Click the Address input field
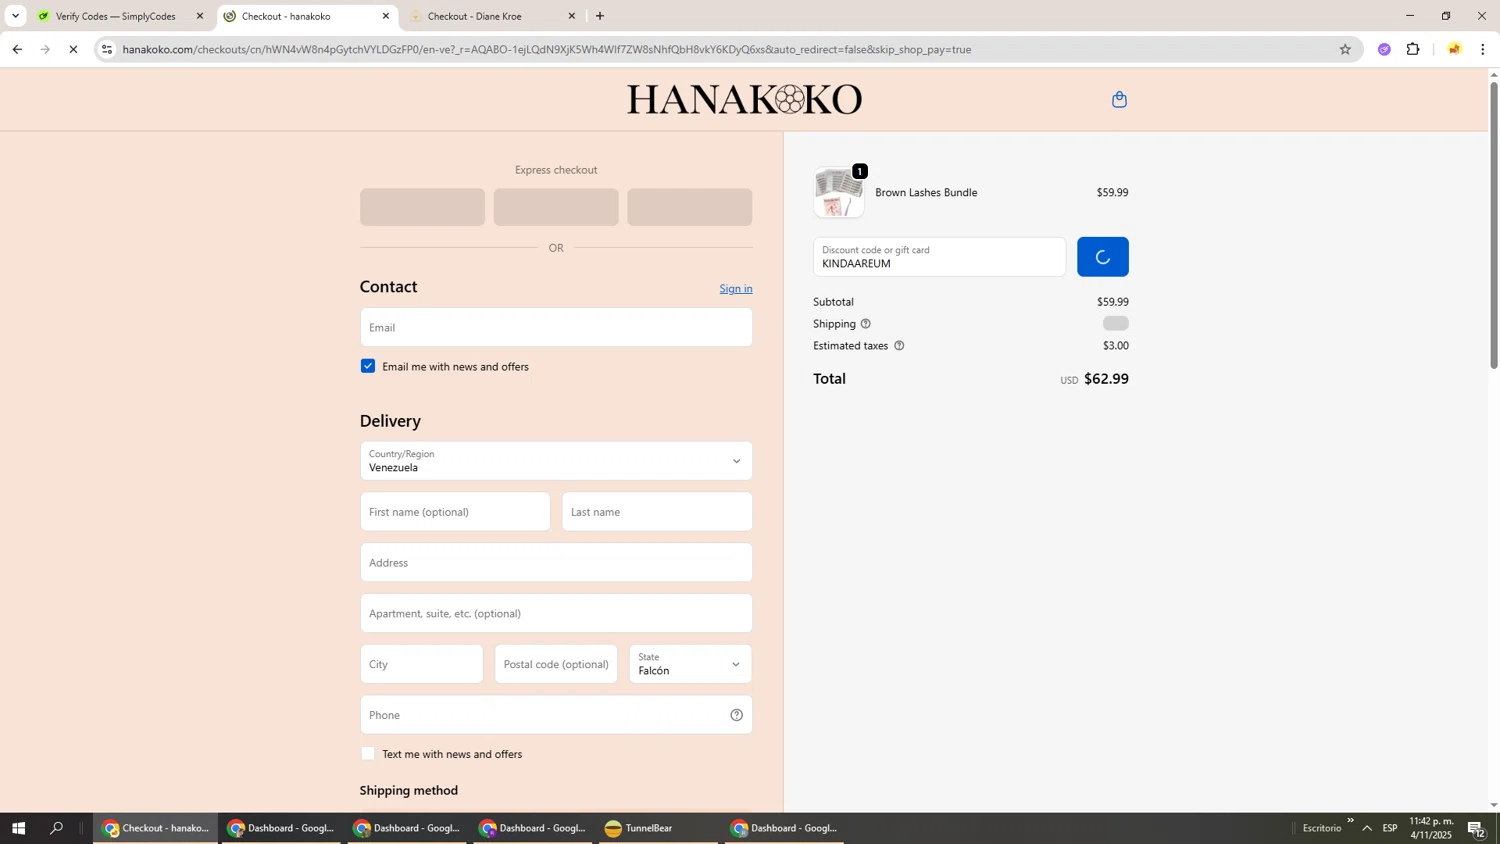The width and height of the screenshot is (1500, 844). pyautogui.click(x=556, y=563)
